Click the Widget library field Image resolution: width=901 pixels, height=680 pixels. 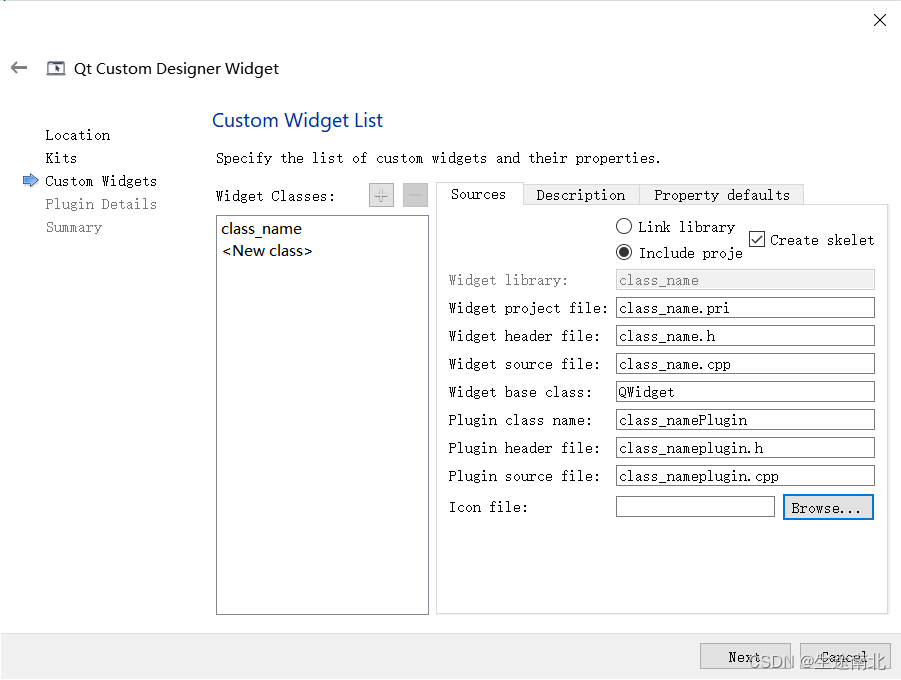[x=745, y=280]
